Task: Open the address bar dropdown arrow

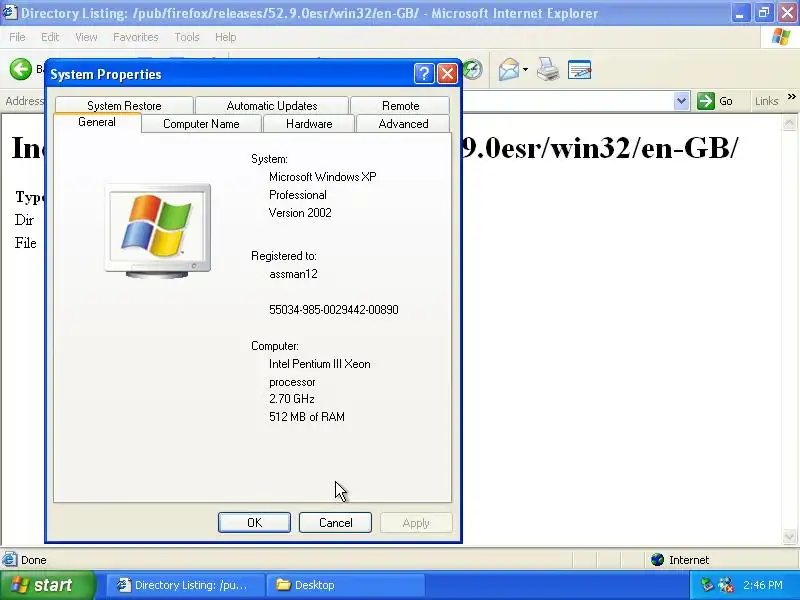Action: [681, 101]
